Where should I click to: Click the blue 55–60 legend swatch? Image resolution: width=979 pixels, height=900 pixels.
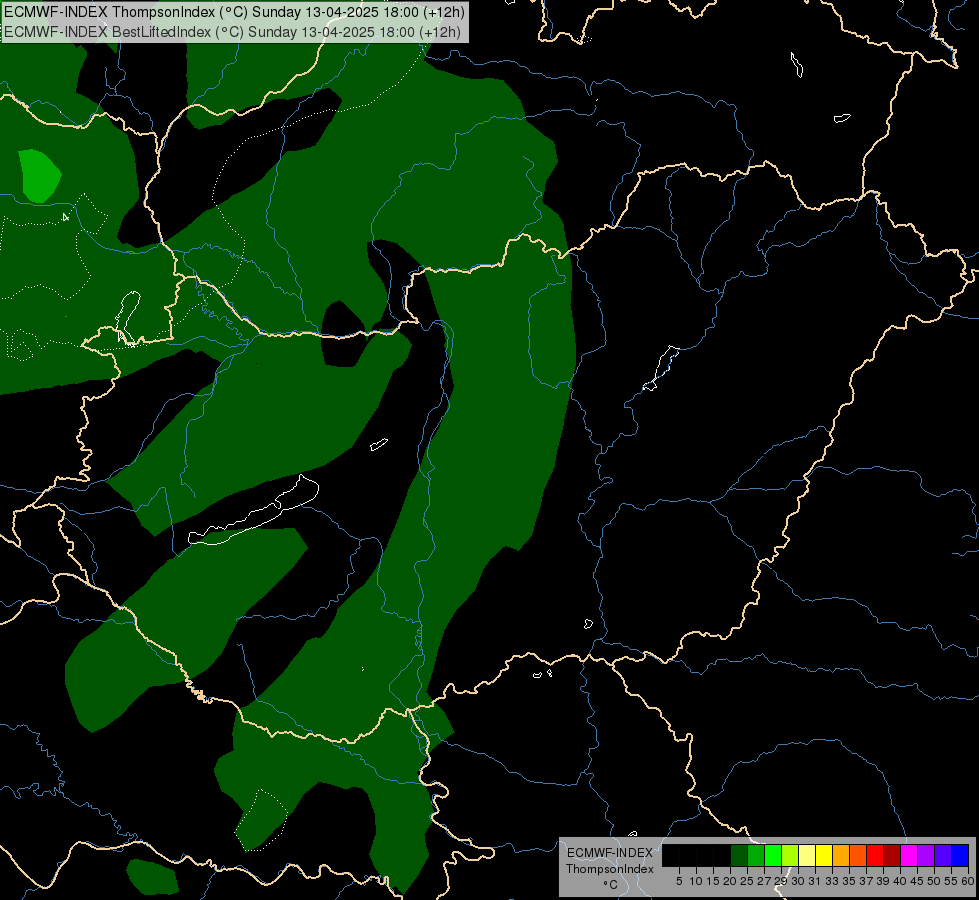click(x=960, y=855)
